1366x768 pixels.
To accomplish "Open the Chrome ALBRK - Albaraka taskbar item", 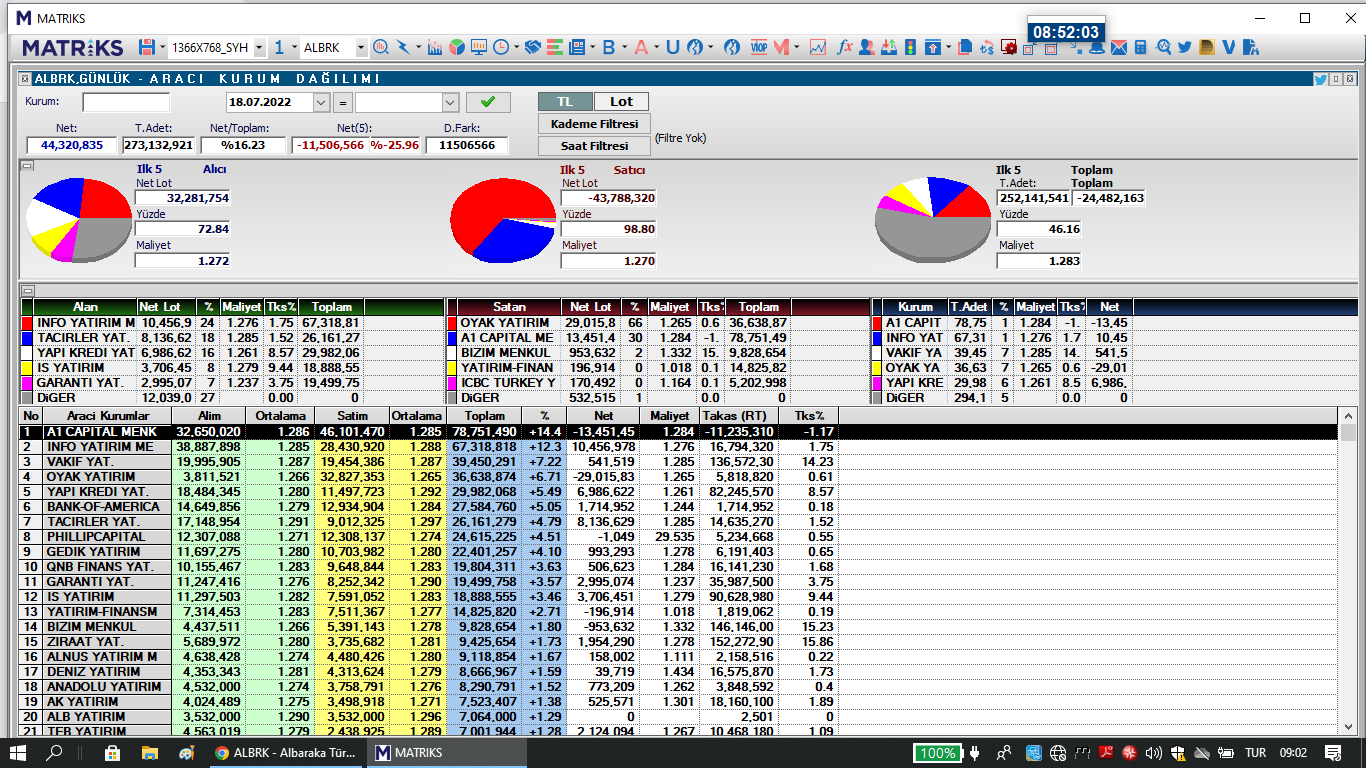I will 287,753.
